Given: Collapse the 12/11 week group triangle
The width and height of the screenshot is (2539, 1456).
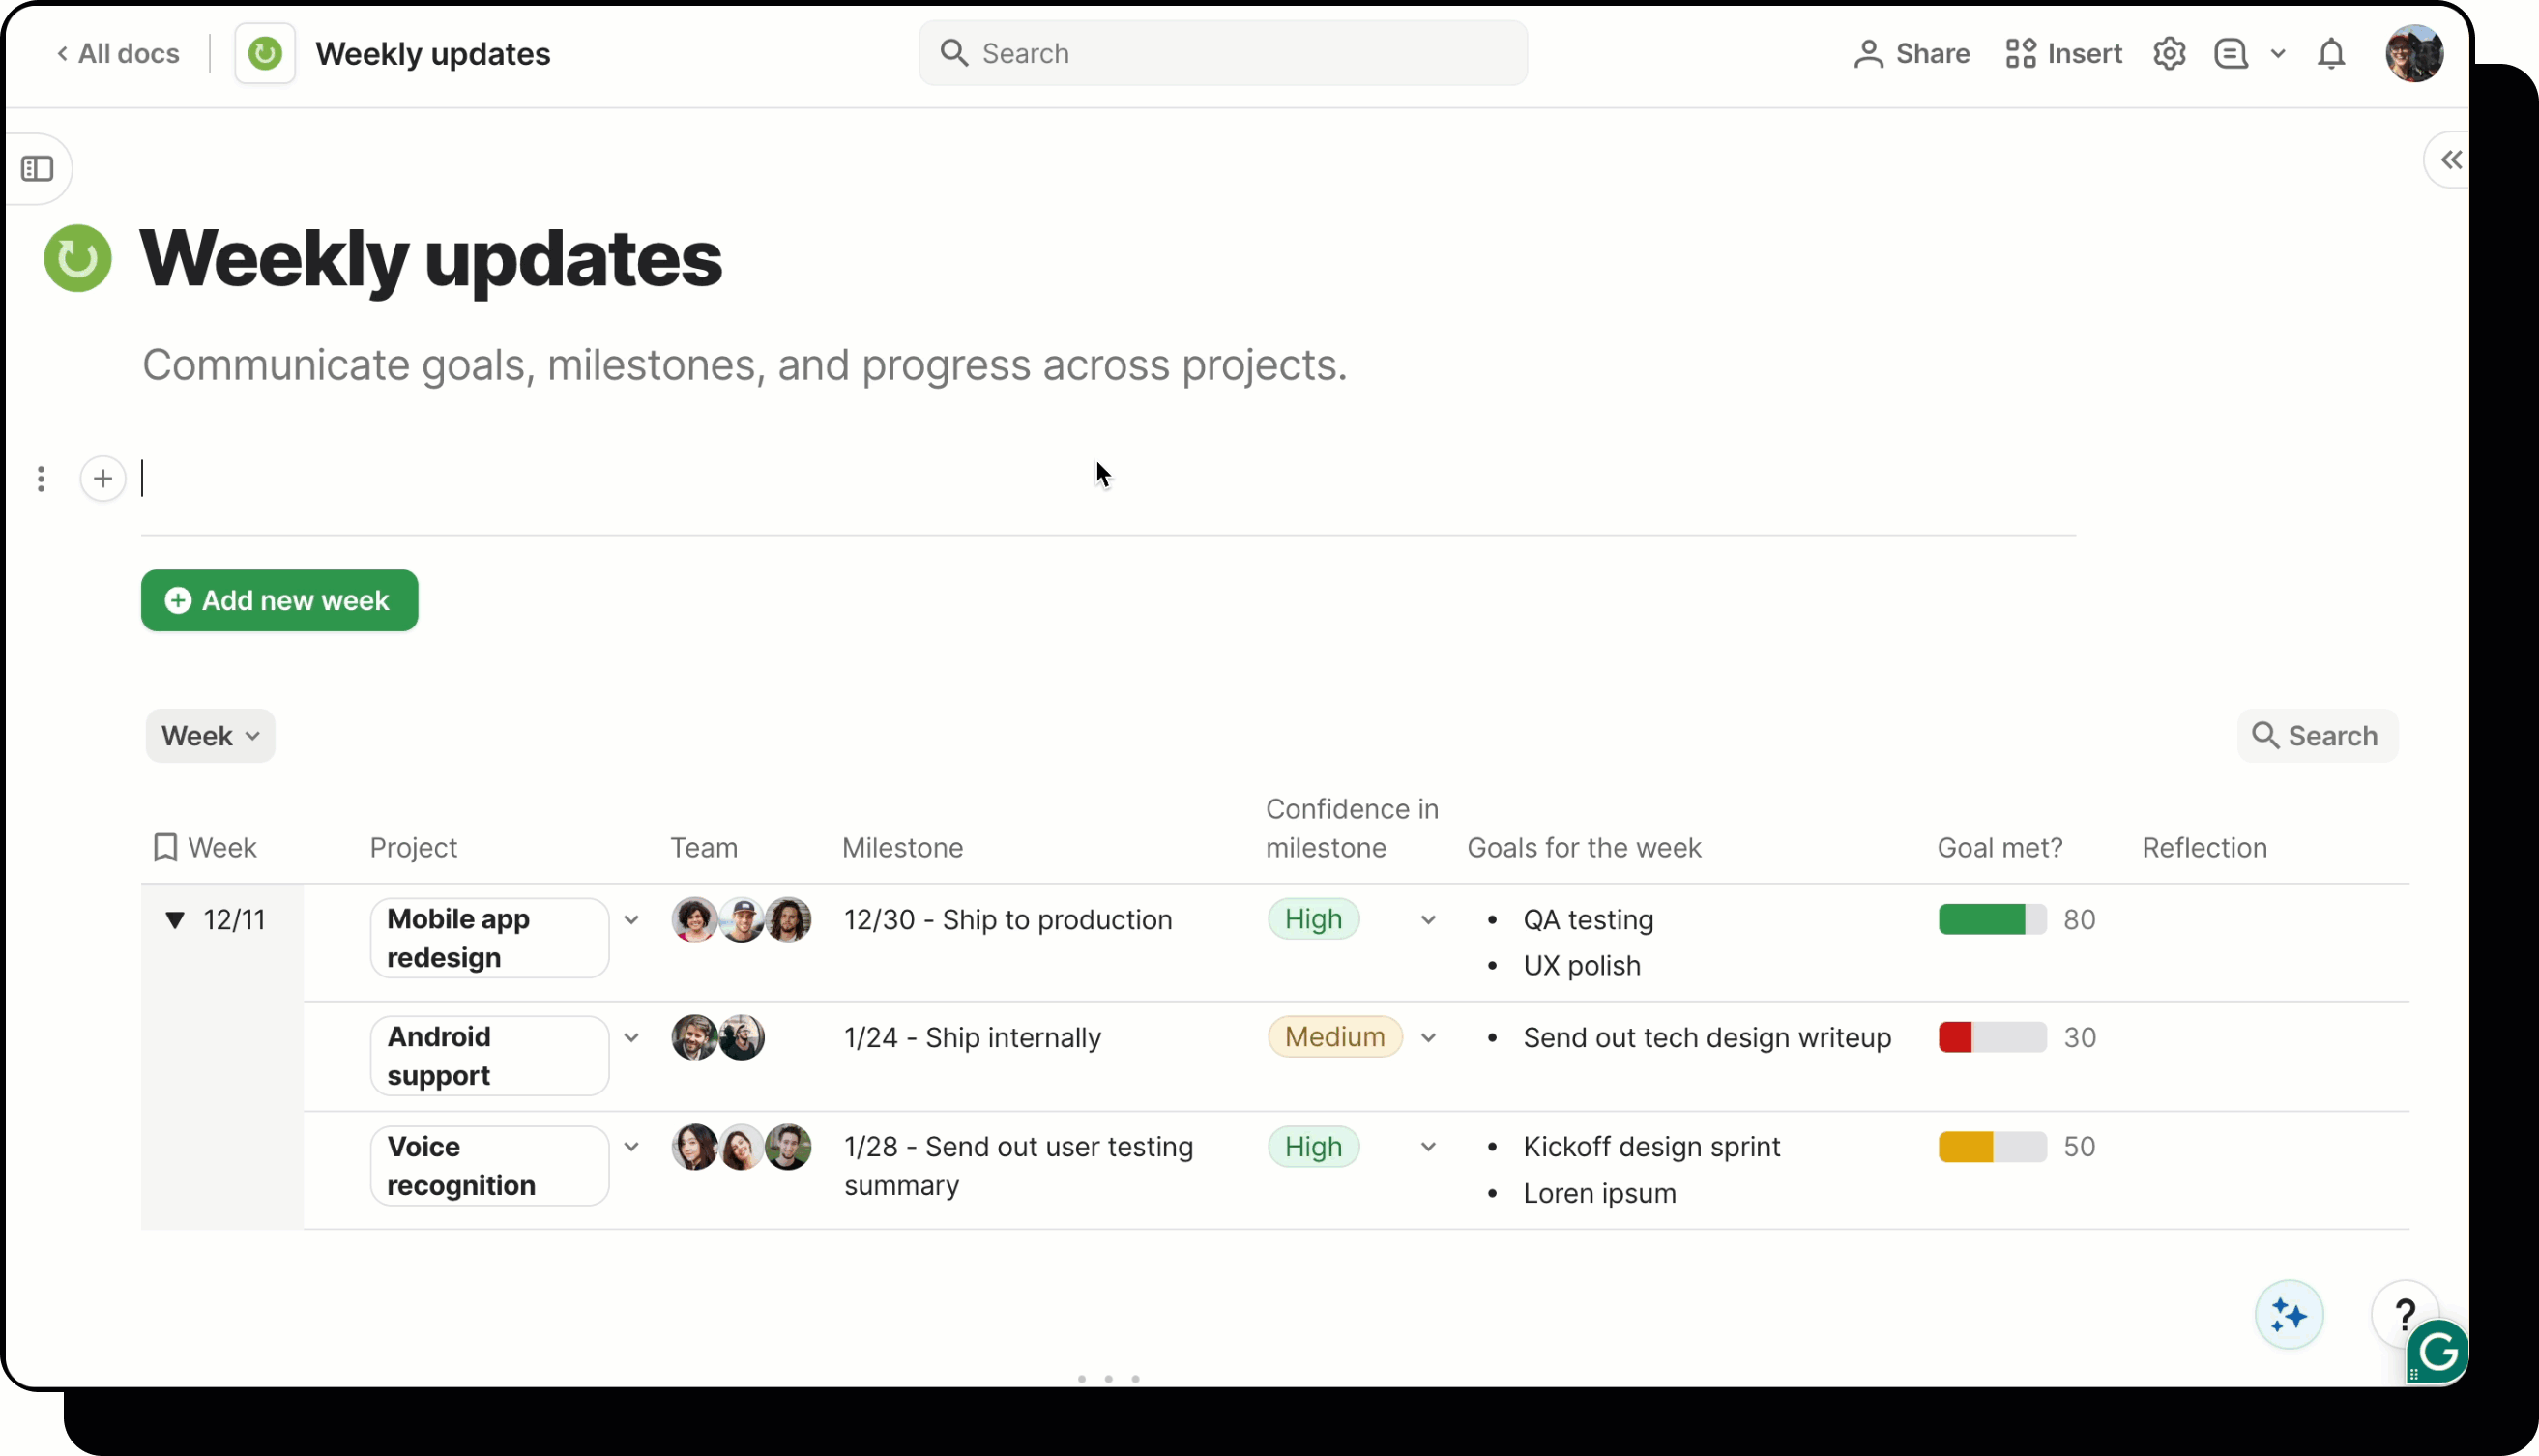Looking at the screenshot, I should (x=175, y=920).
